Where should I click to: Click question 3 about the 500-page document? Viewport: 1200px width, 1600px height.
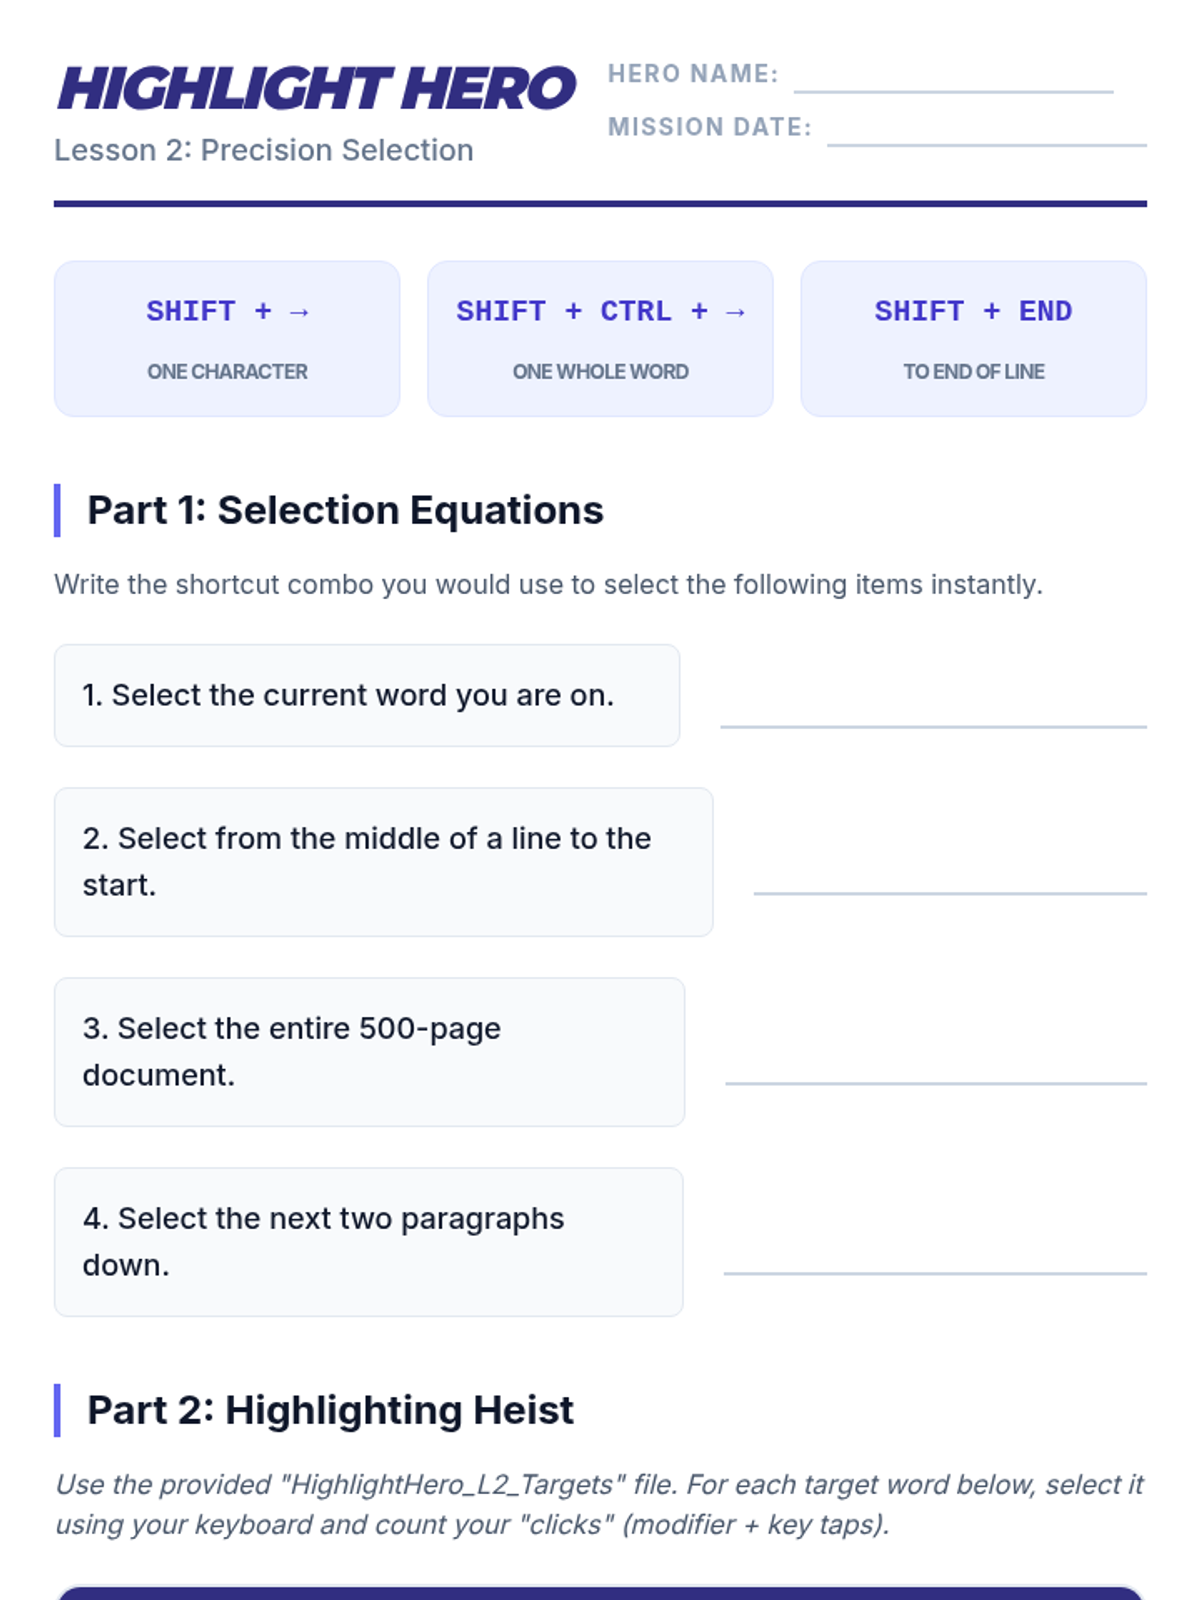369,1051
